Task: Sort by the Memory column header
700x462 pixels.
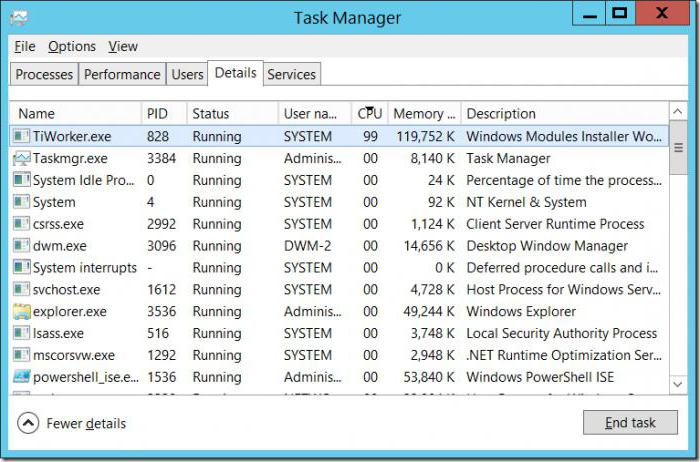Action: coord(424,114)
